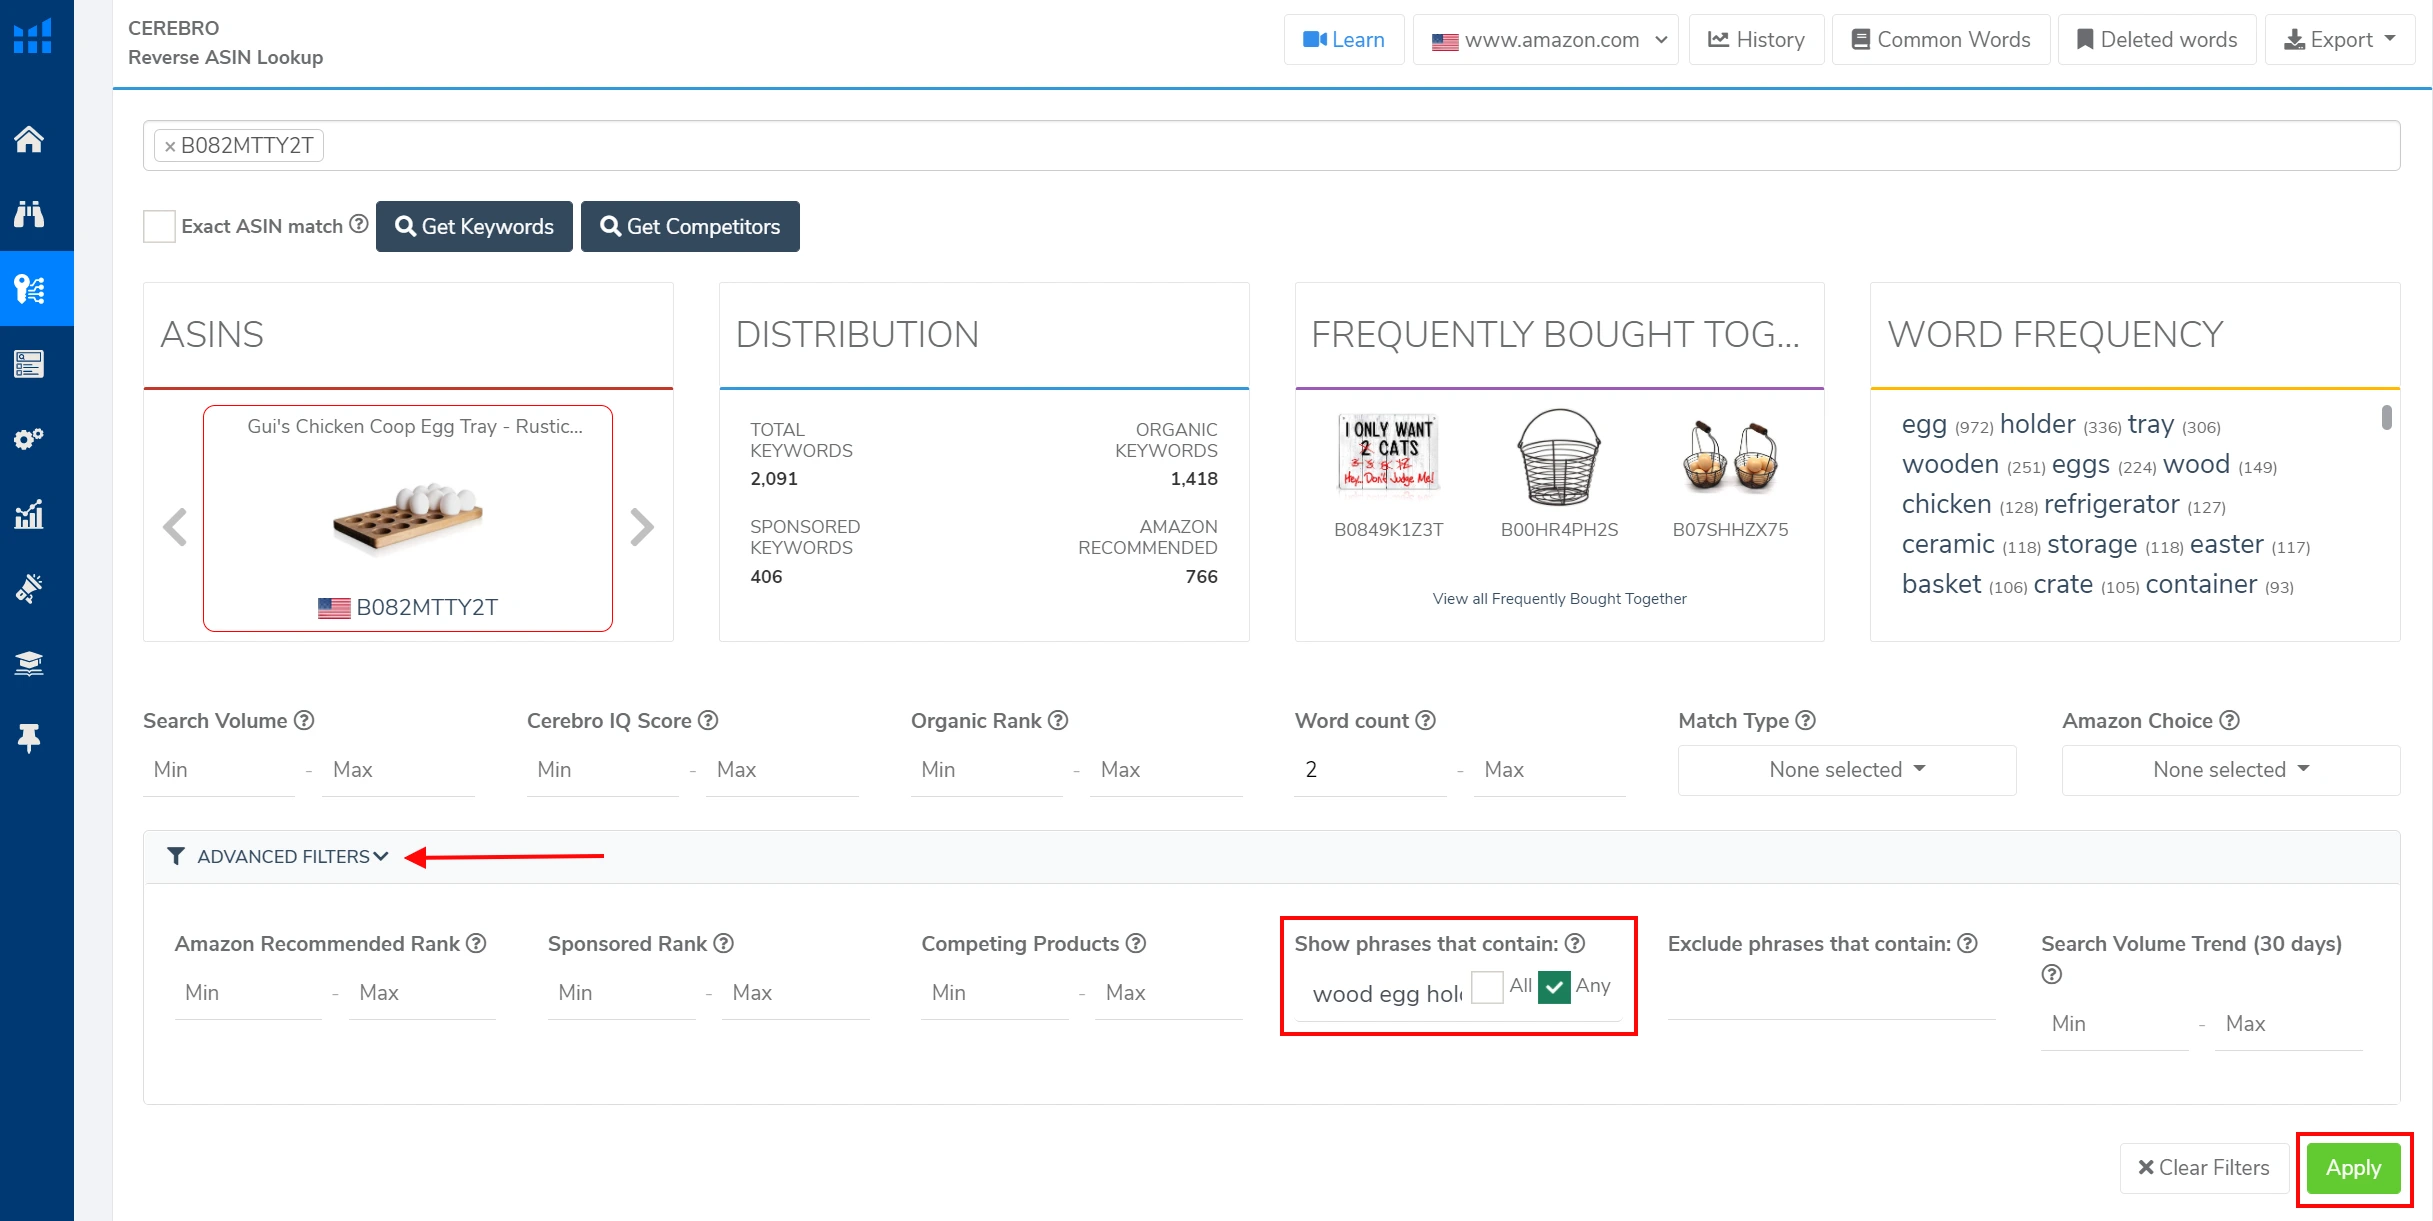Click Search Volume help question icon
The image size is (2433, 1221).
(x=304, y=720)
